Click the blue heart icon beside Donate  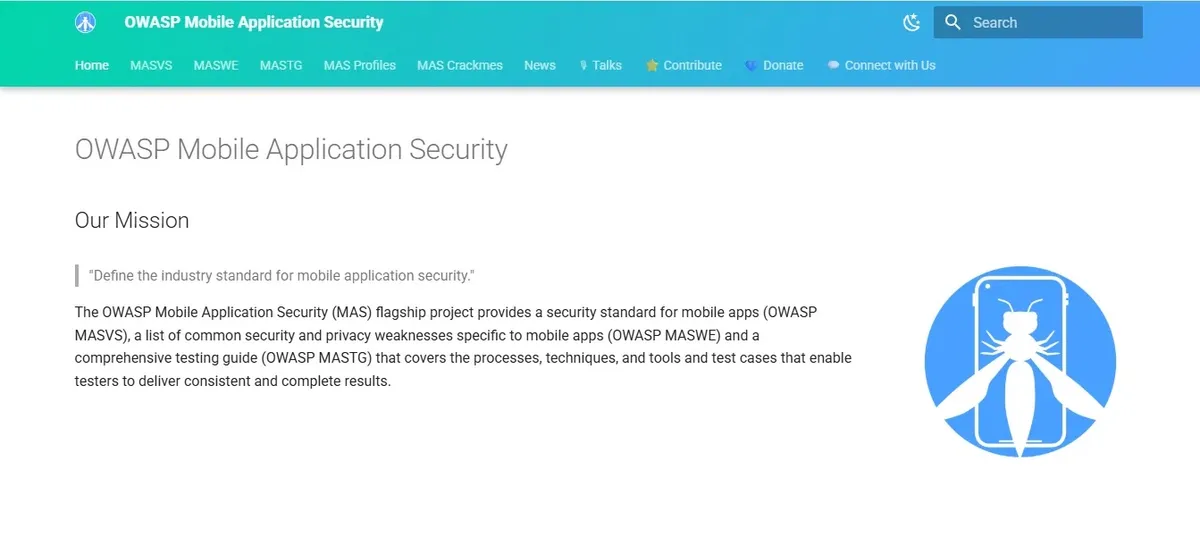(751, 65)
